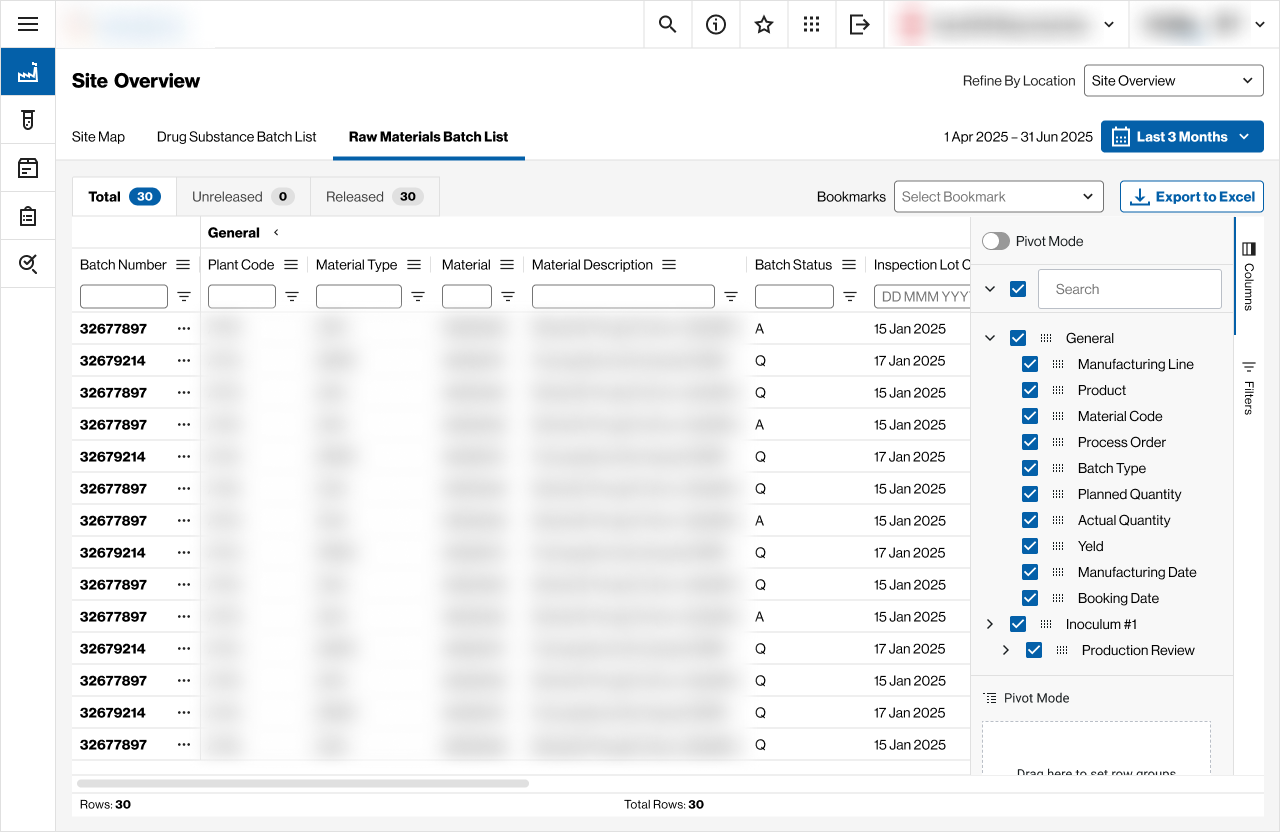Click the filter icon under Batch Status
This screenshot has height=832, width=1280.
850,297
